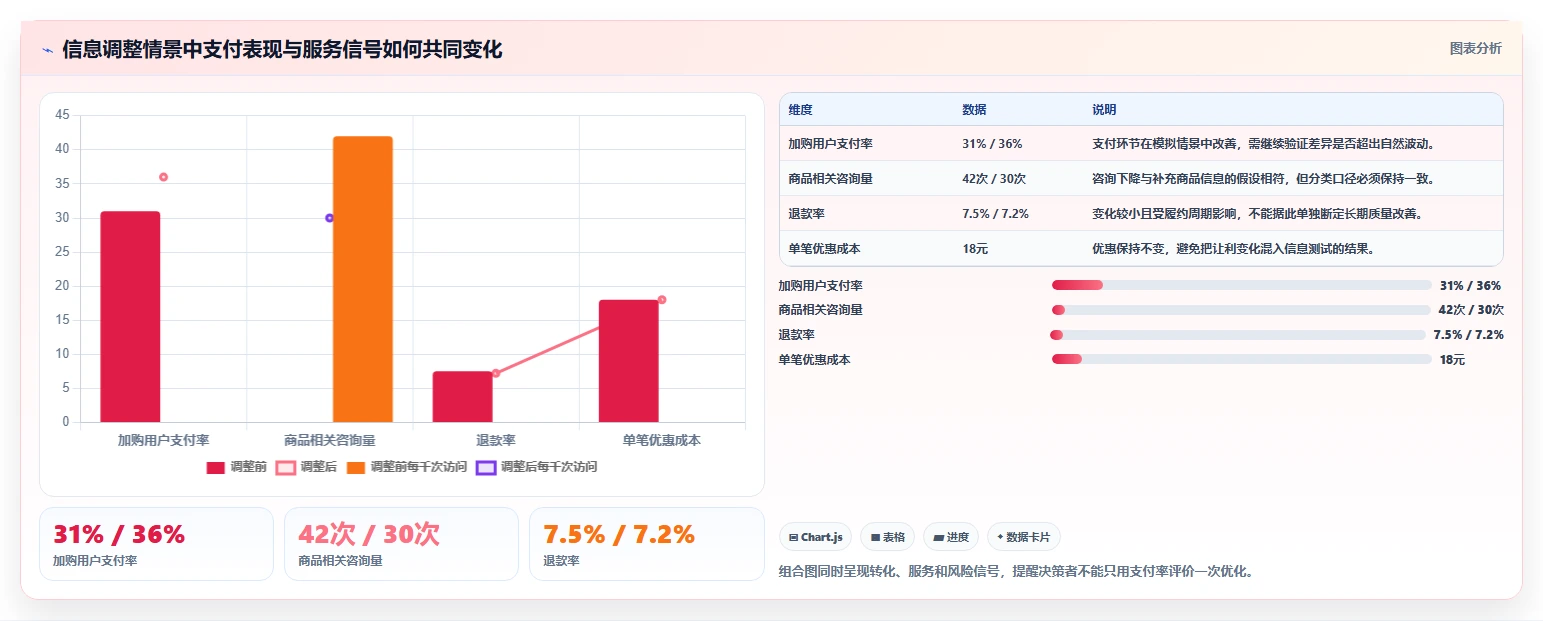The image size is (1543, 621).
Task: Click the 说明 table column header
Action: (1104, 109)
